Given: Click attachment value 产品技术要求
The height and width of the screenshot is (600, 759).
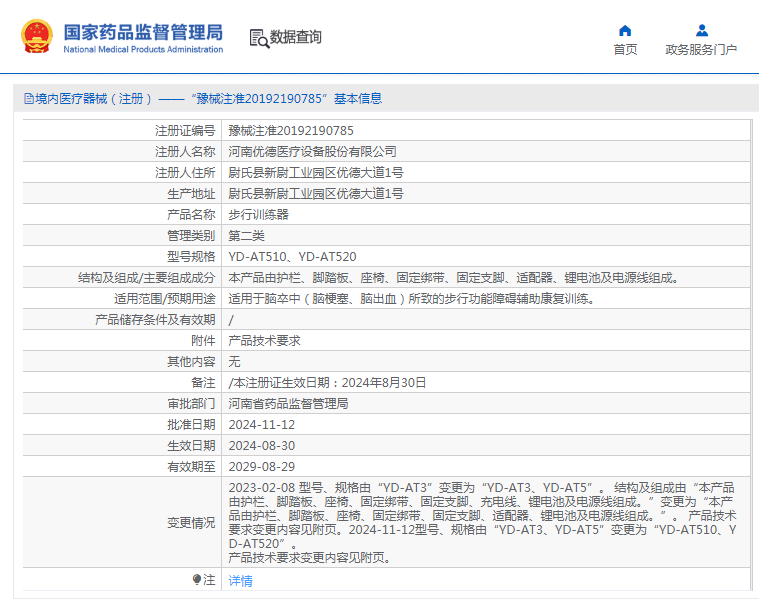Looking at the screenshot, I should pyautogui.click(x=264, y=341).
